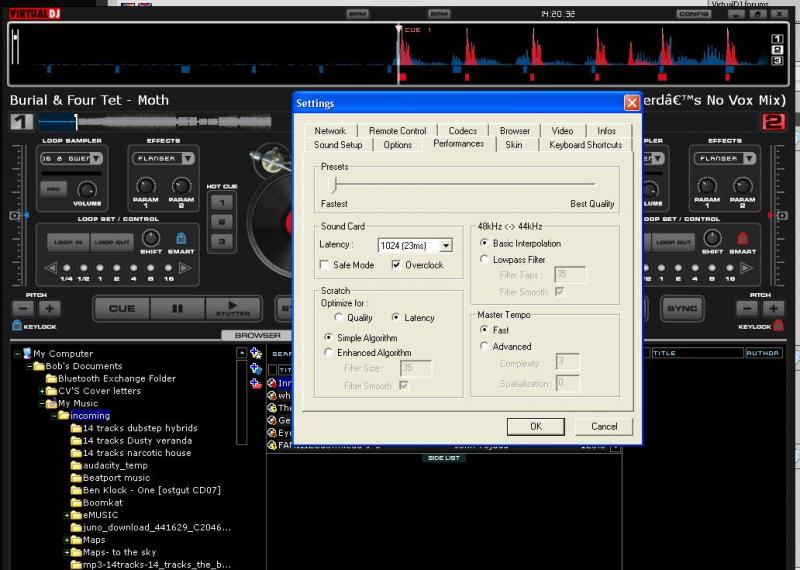Click the Presets quality slider track

click(x=465, y=184)
